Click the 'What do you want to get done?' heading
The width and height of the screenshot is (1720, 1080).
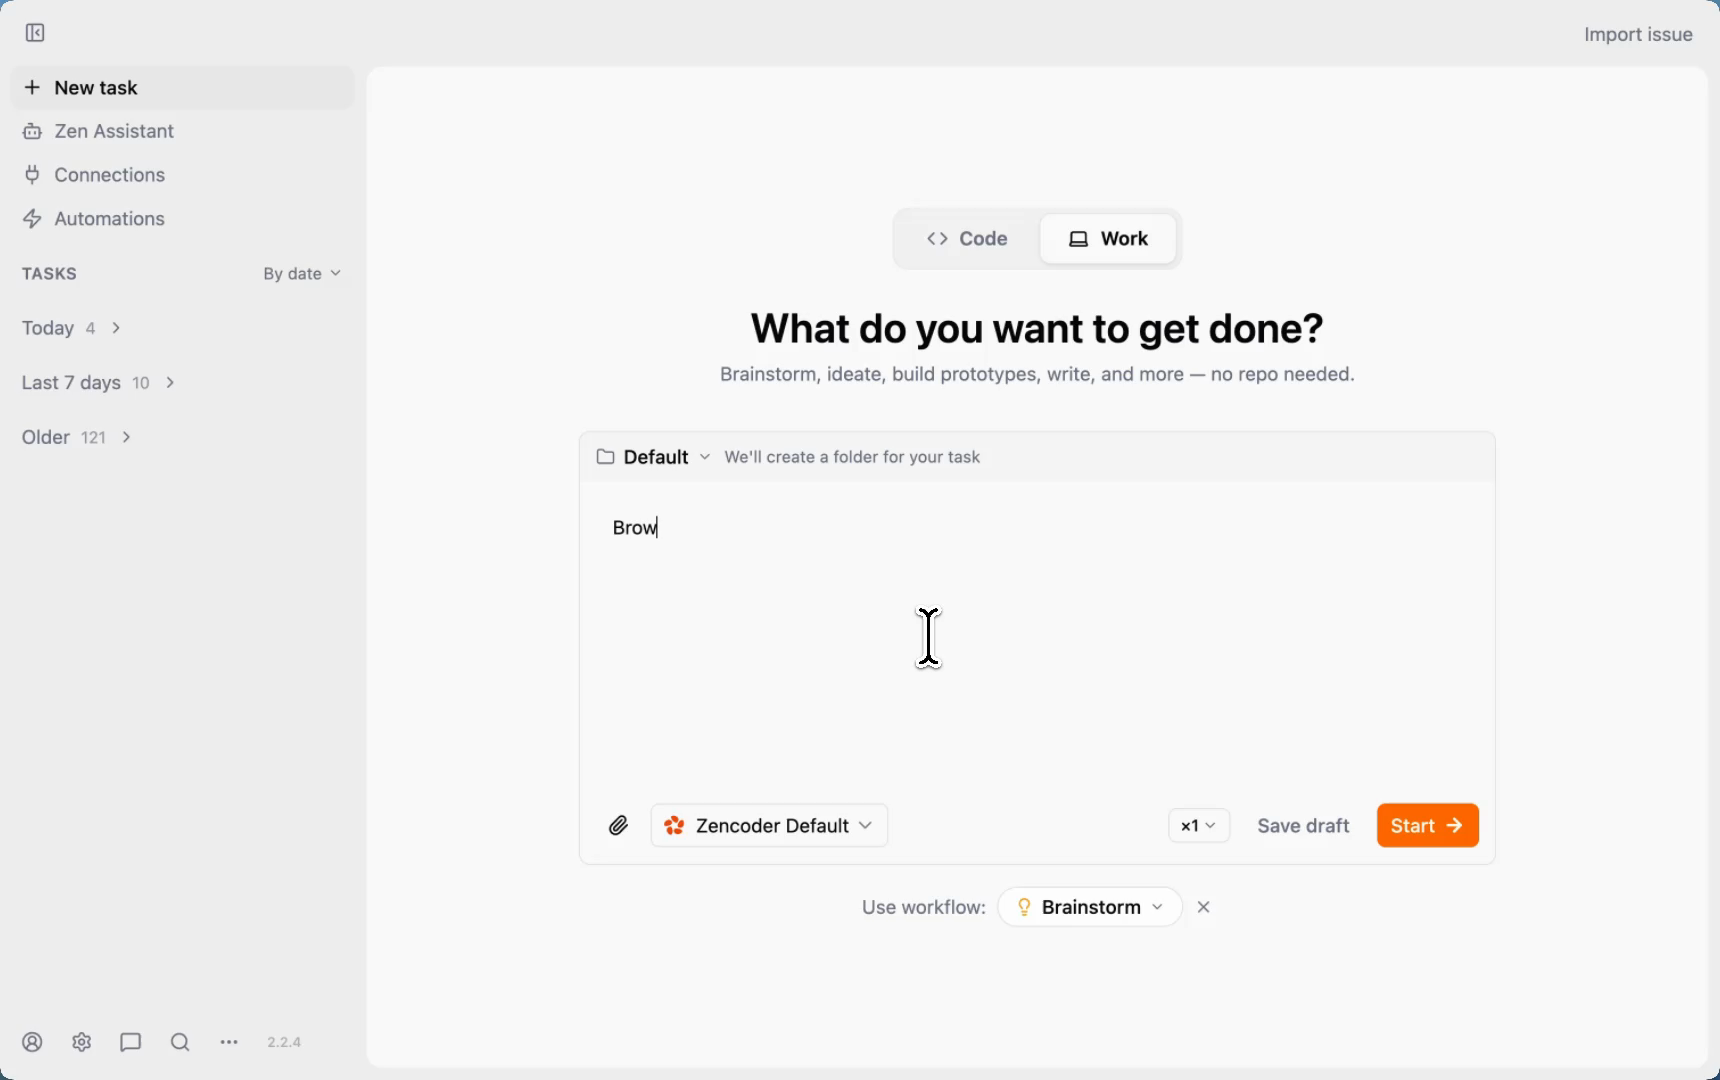point(1037,329)
